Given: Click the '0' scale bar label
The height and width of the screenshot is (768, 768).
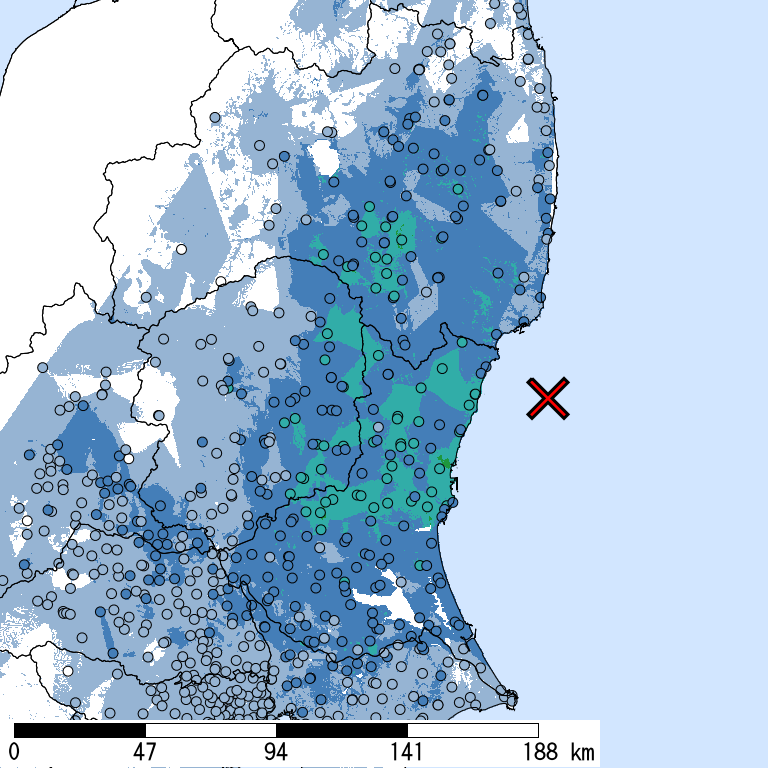Looking at the screenshot, I should (14, 752).
